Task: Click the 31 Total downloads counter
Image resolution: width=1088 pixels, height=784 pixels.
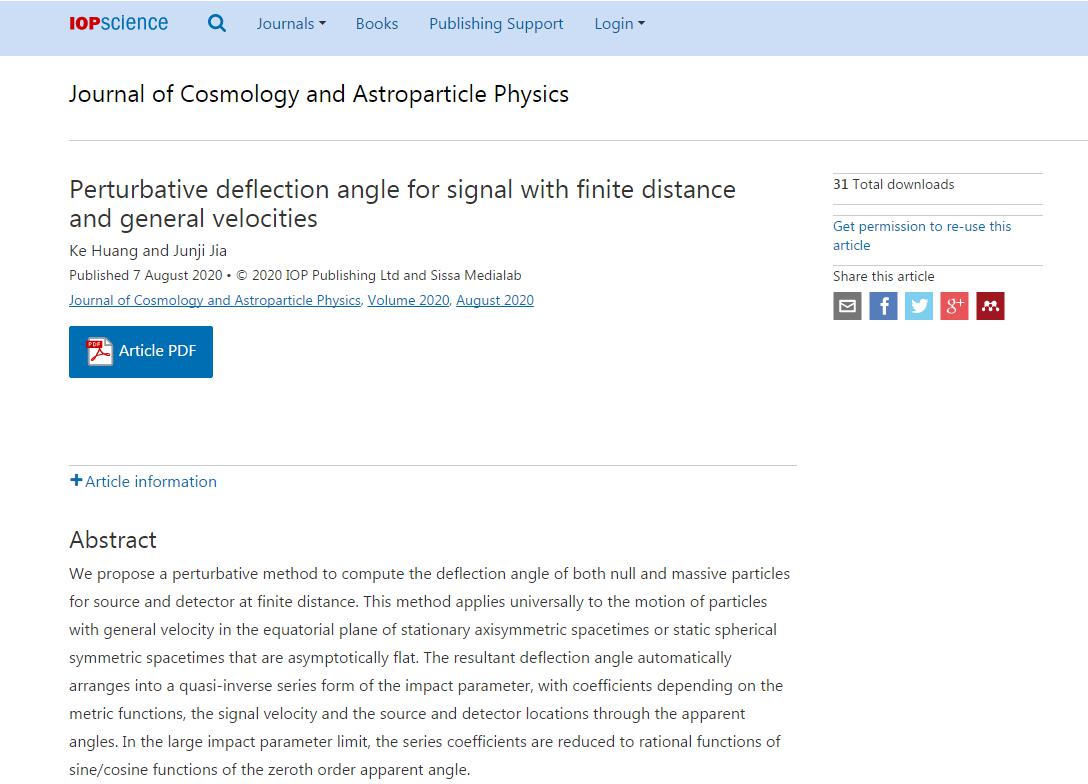Action: 893,184
